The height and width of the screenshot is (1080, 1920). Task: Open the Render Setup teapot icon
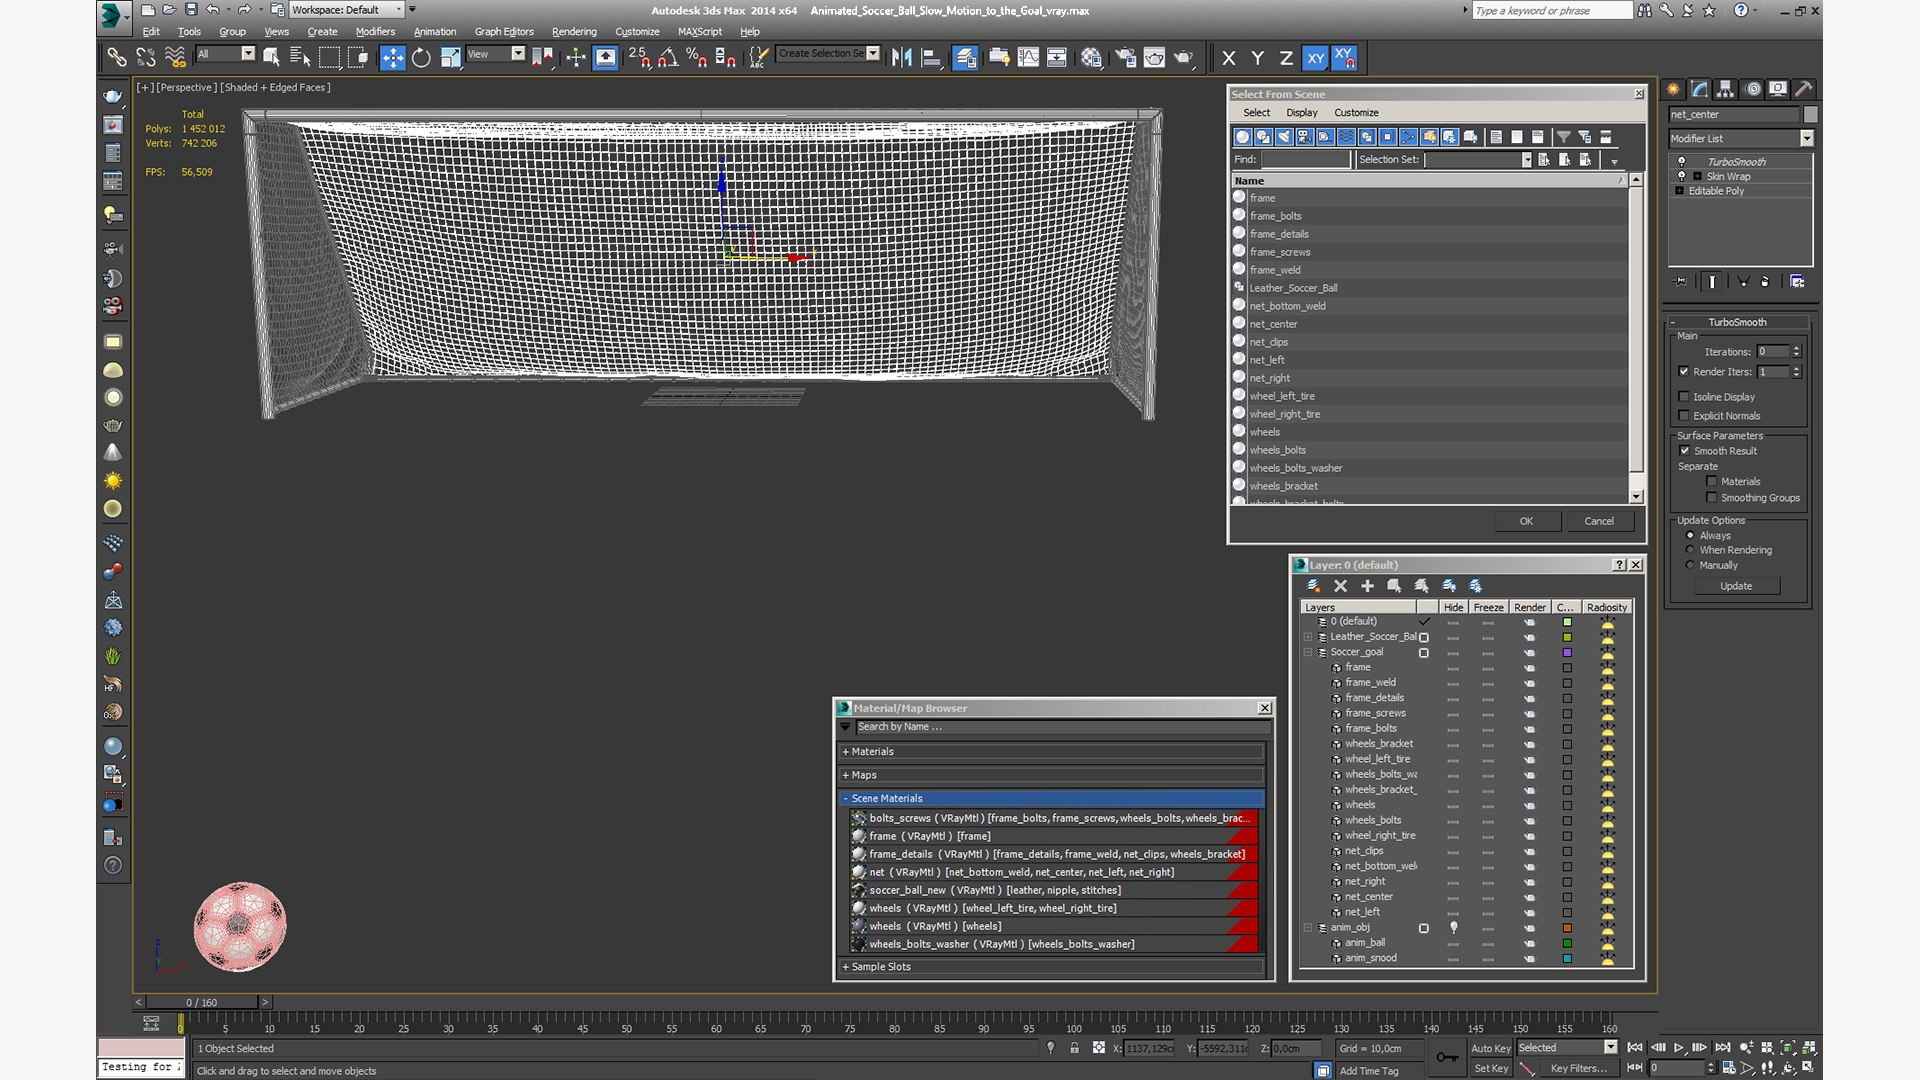pyautogui.click(x=1125, y=58)
